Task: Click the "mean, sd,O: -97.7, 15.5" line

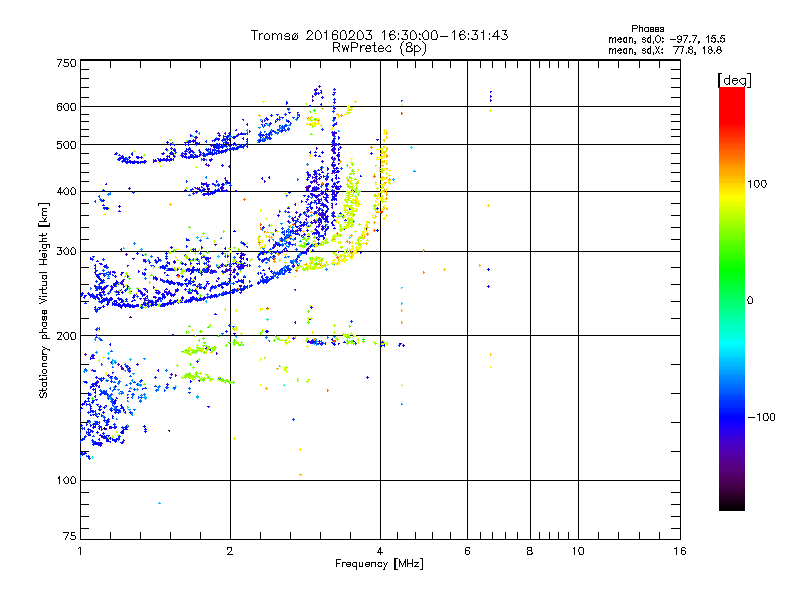Action: click(666, 39)
